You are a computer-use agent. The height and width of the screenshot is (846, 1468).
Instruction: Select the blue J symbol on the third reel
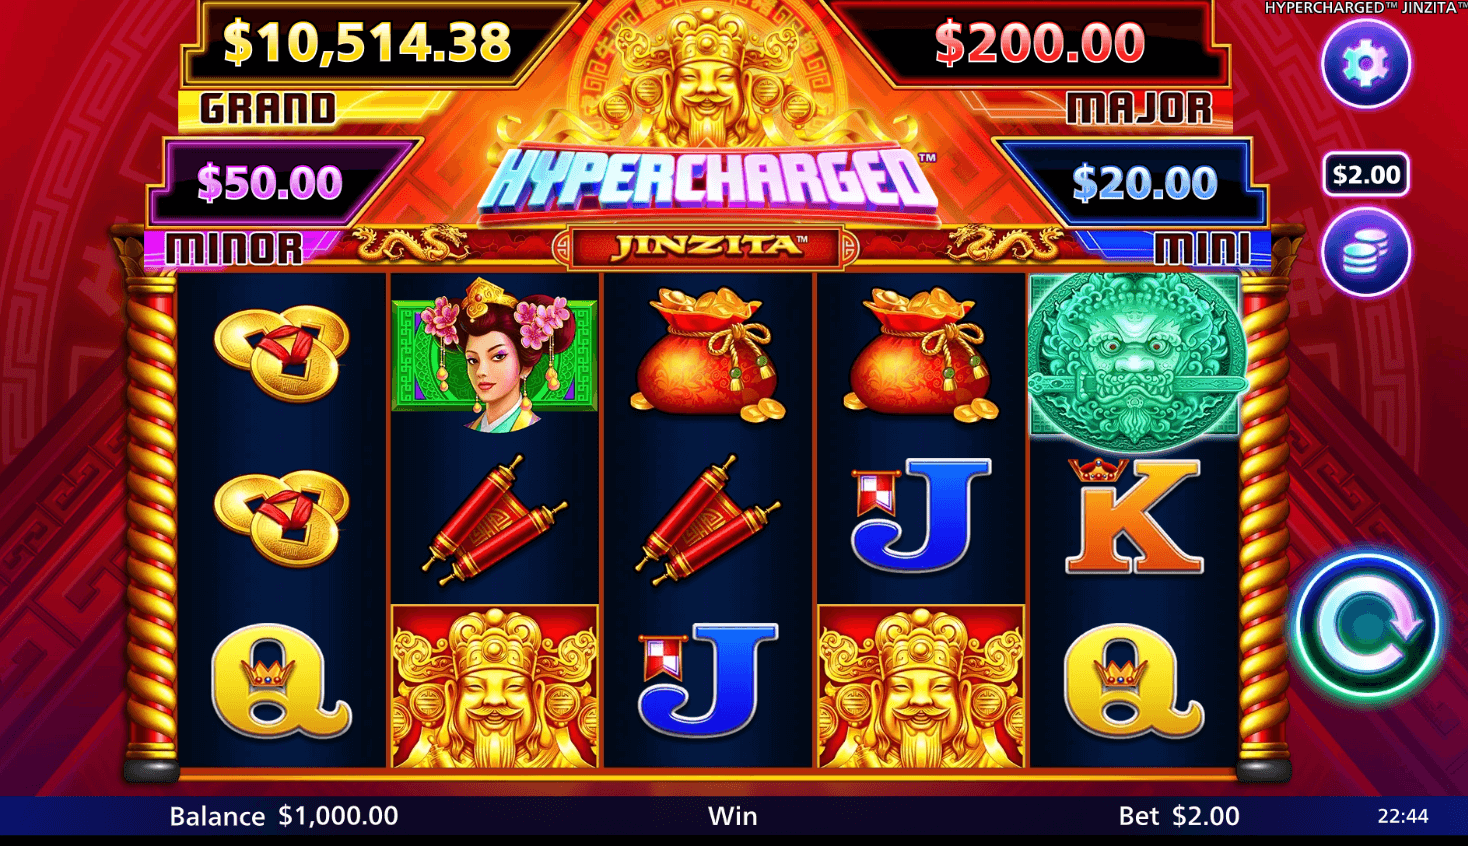pyautogui.click(x=708, y=680)
